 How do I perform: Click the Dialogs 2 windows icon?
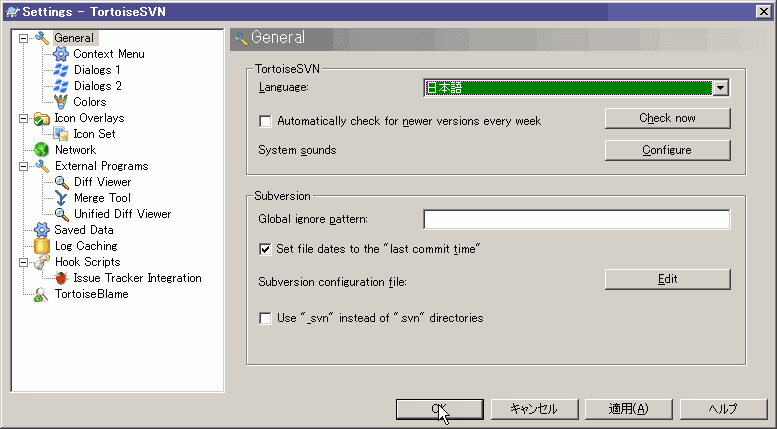pos(60,86)
